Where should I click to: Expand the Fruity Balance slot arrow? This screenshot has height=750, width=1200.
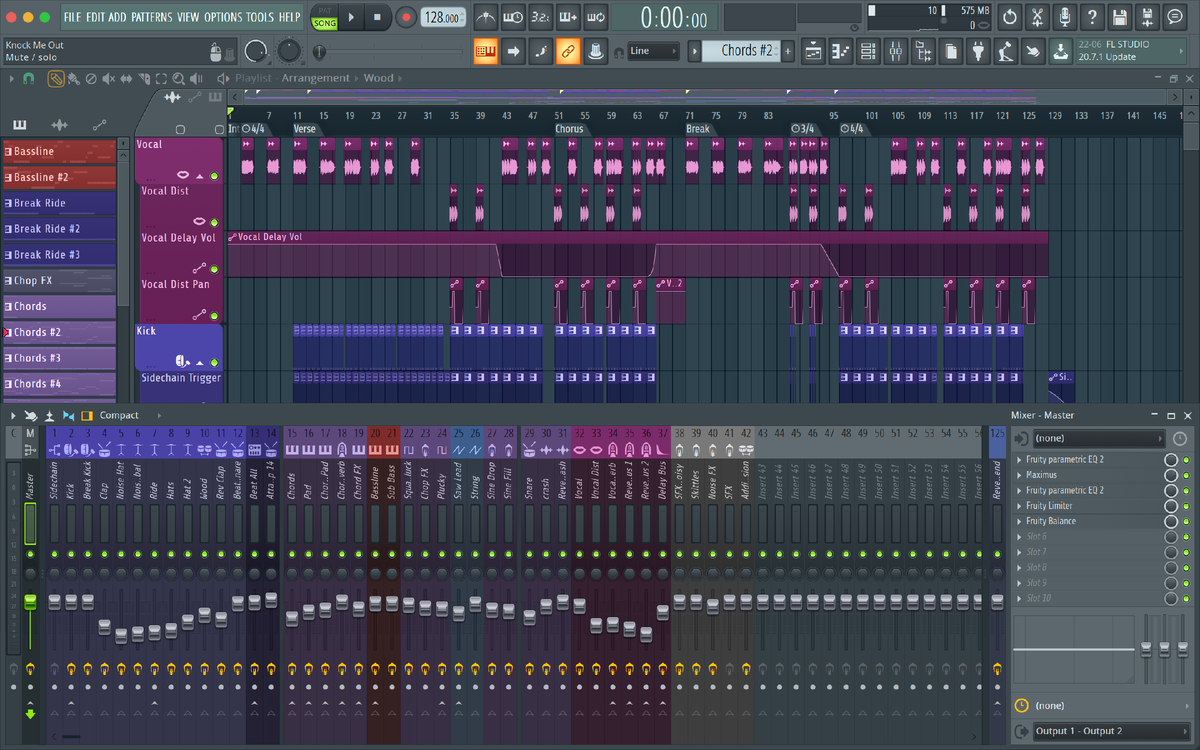click(1019, 521)
